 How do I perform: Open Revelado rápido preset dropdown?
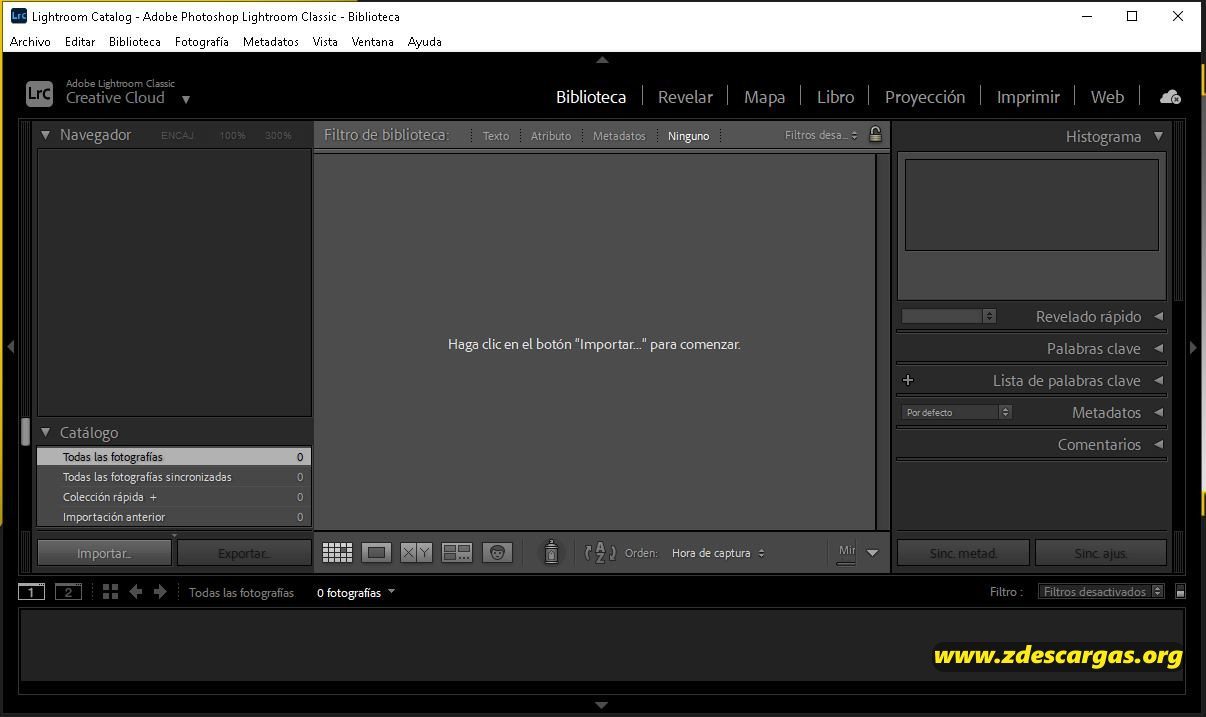click(x=949, y=316)
